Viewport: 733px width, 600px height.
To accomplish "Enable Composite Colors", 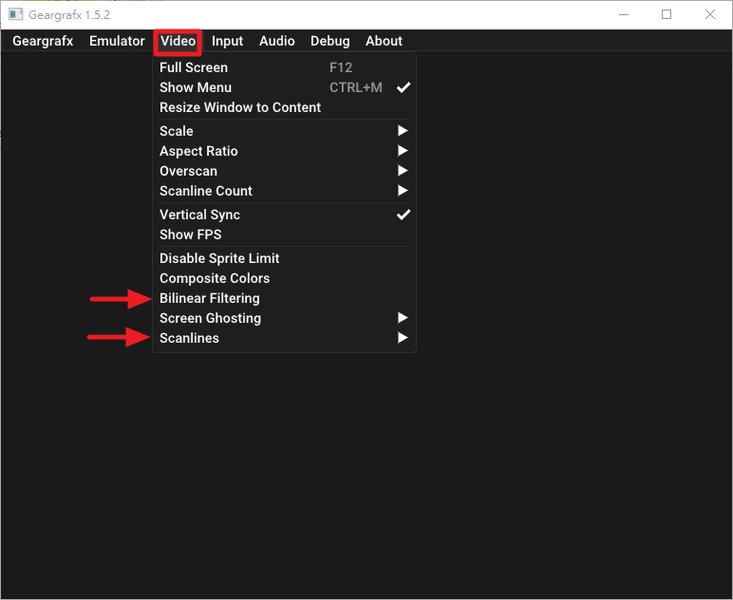I will coord(284,278).
